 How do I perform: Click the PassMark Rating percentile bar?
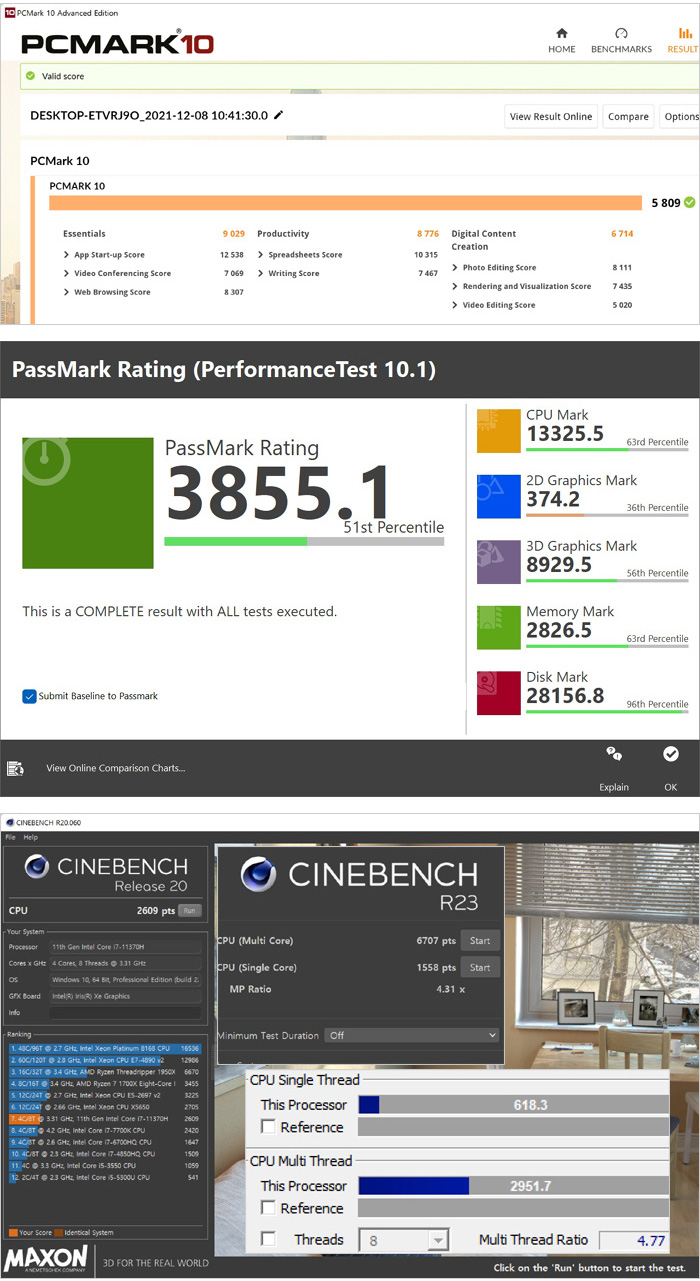pyautogui.click(x=304, y=541)
